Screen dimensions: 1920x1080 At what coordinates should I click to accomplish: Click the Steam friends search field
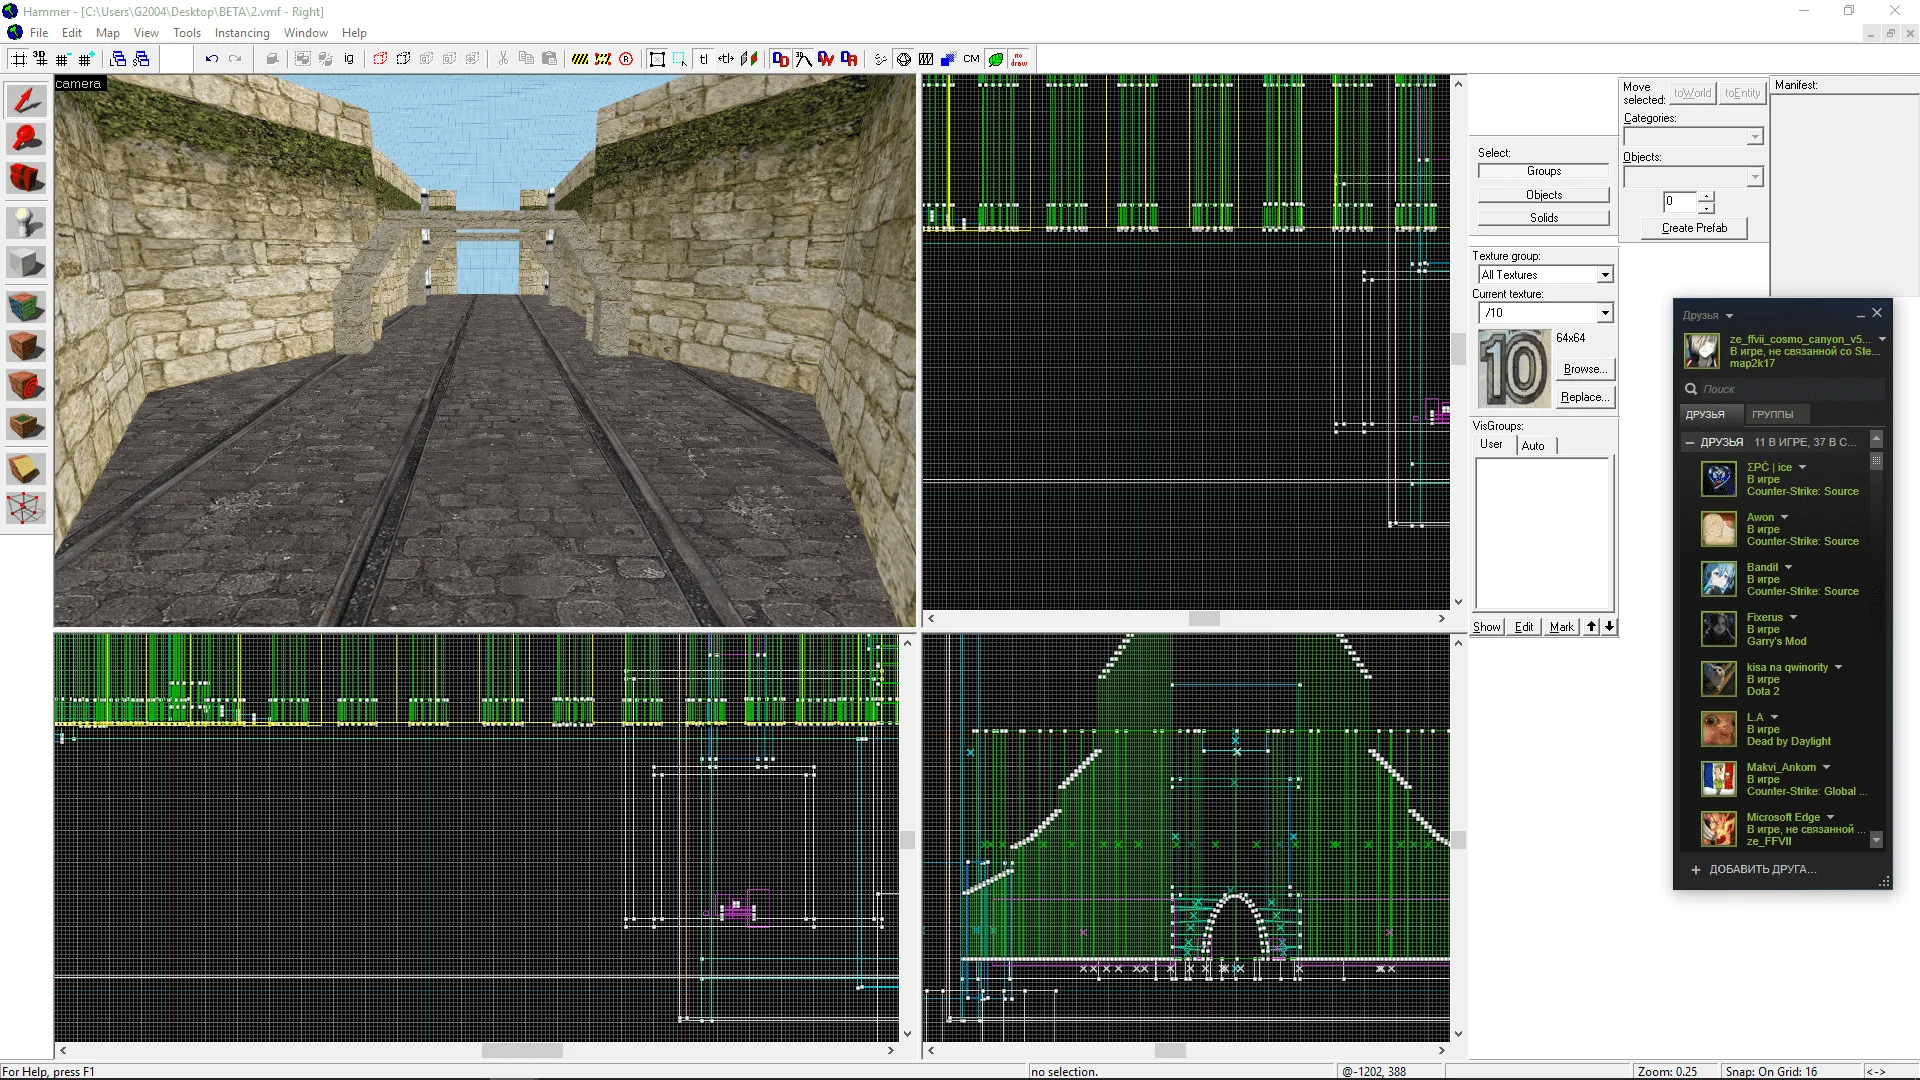(1785, 389)
